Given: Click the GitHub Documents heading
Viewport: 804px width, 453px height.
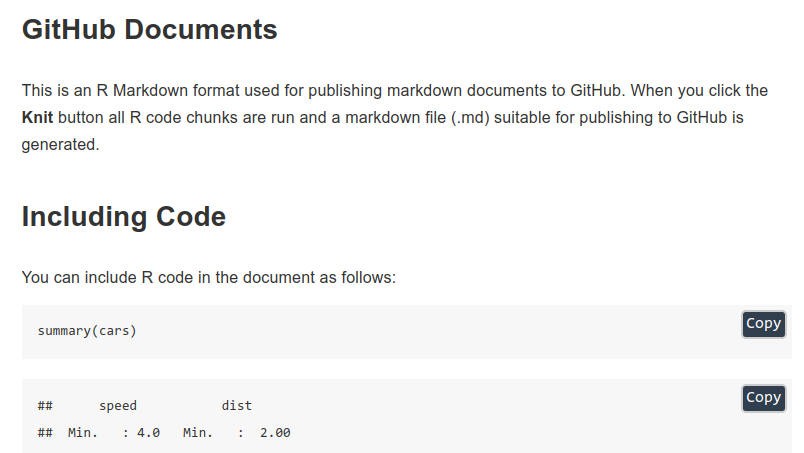Looking at the screenshot, I should pyautogui.click(x=149, y=30).
